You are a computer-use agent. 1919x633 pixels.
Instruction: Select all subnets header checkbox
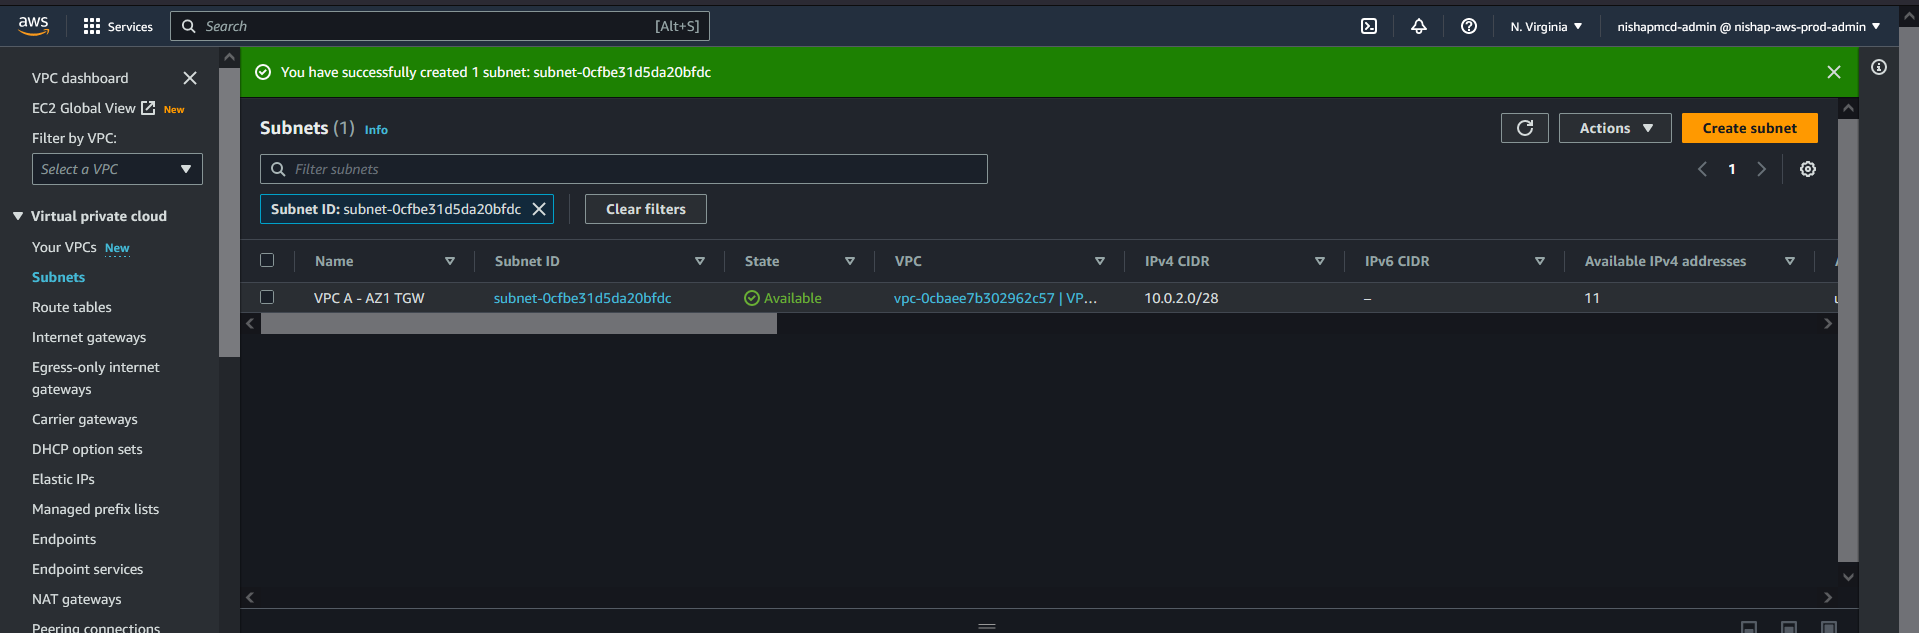coord(267,261)
